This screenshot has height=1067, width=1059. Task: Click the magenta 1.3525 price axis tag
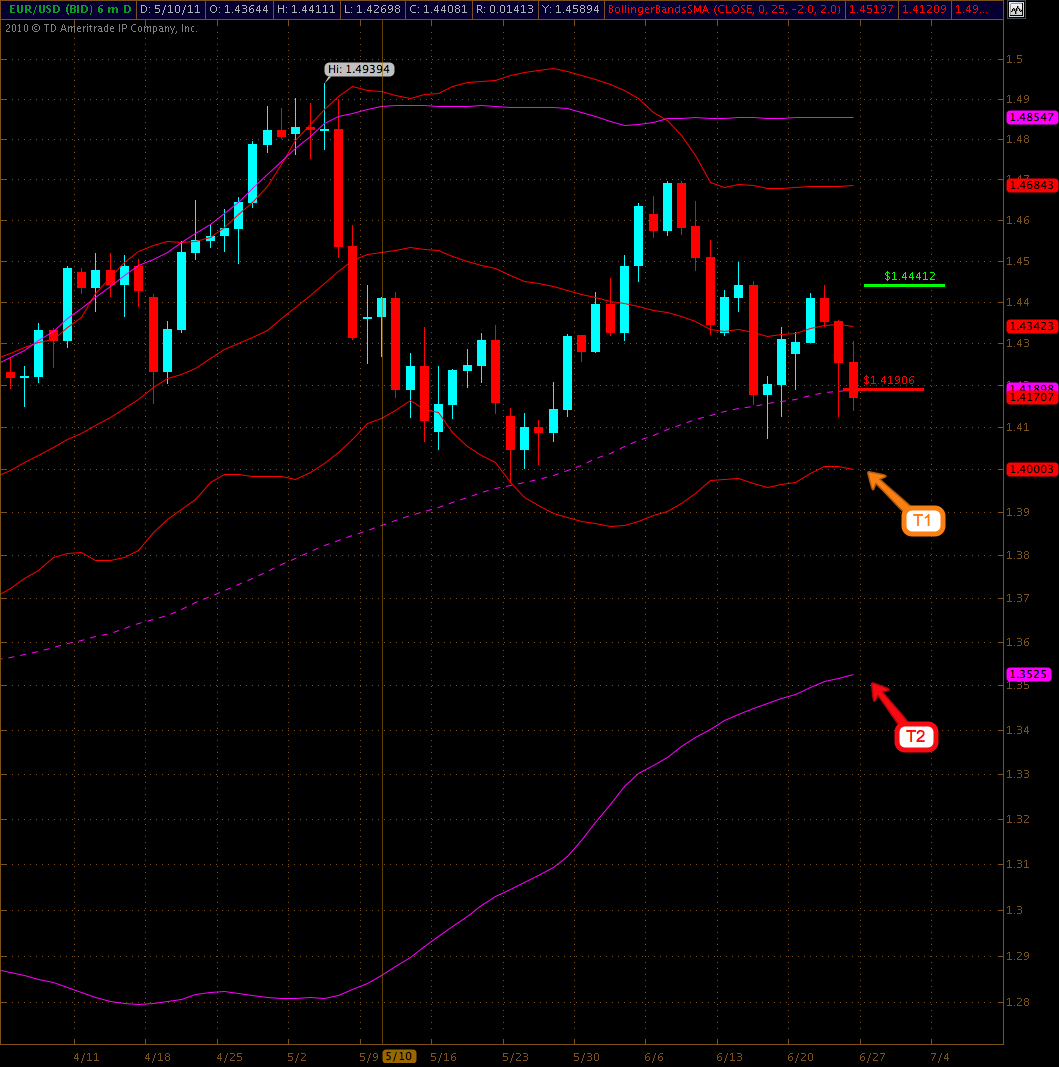1028,674
